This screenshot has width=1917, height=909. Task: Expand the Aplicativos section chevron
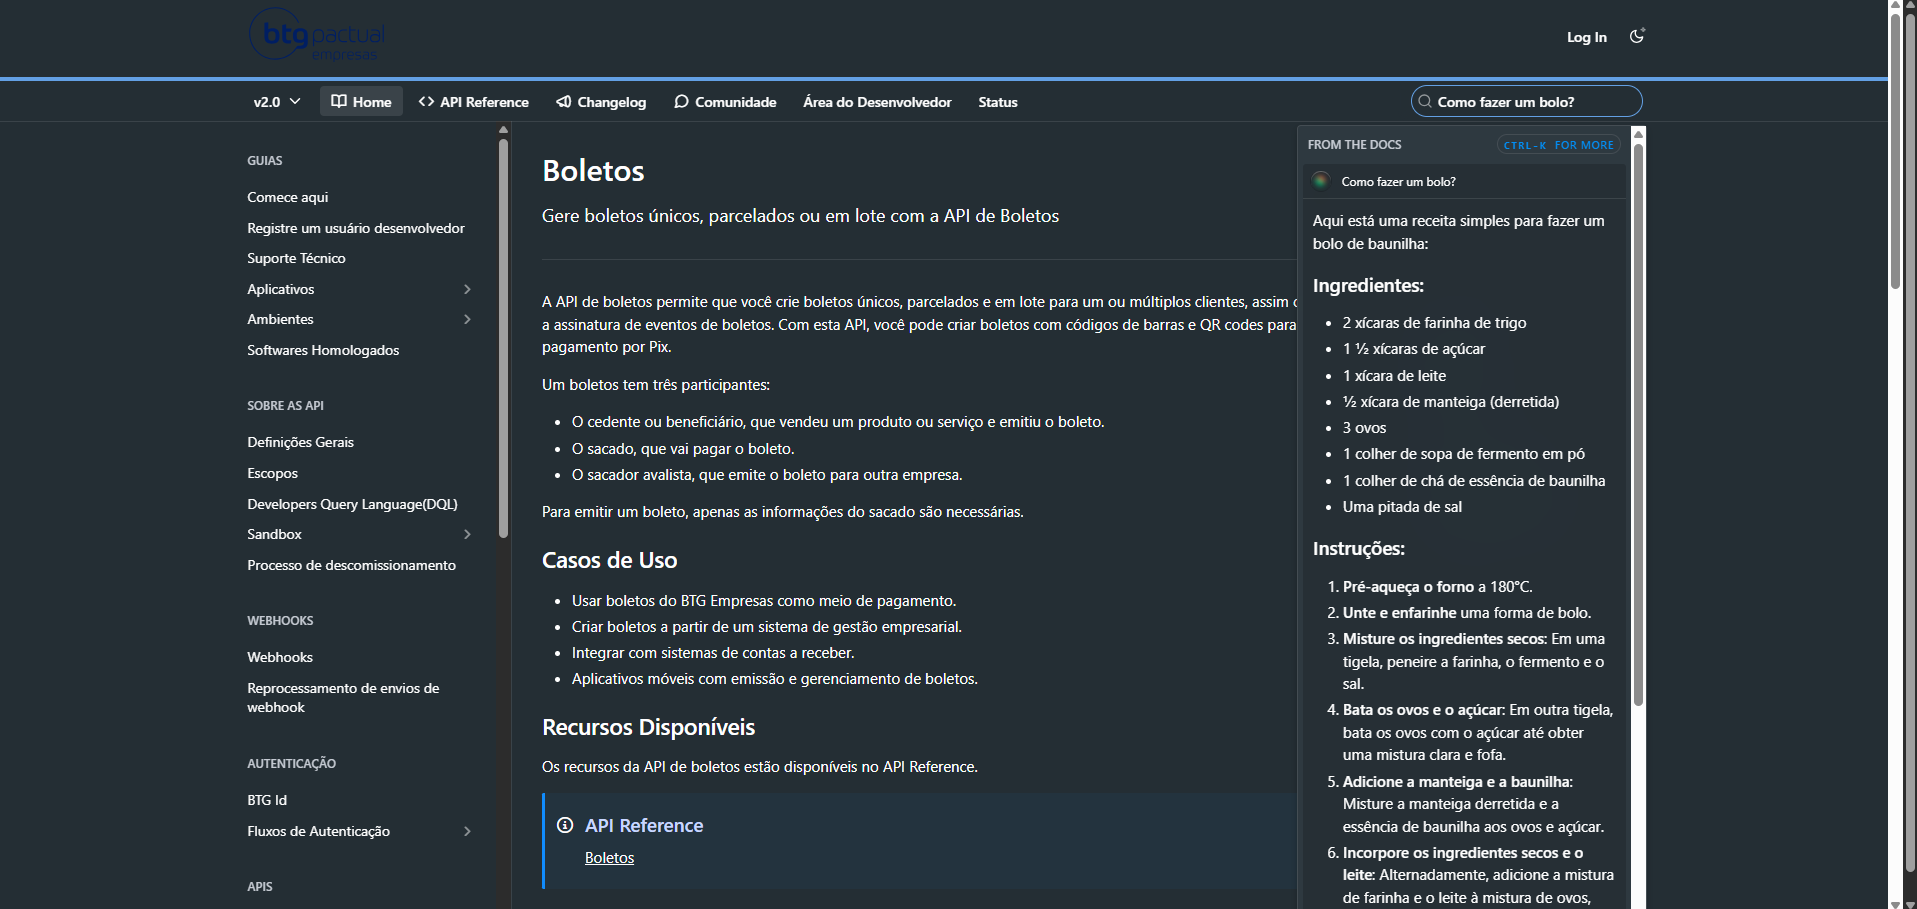pyautogui.click(x=467, y=289)
